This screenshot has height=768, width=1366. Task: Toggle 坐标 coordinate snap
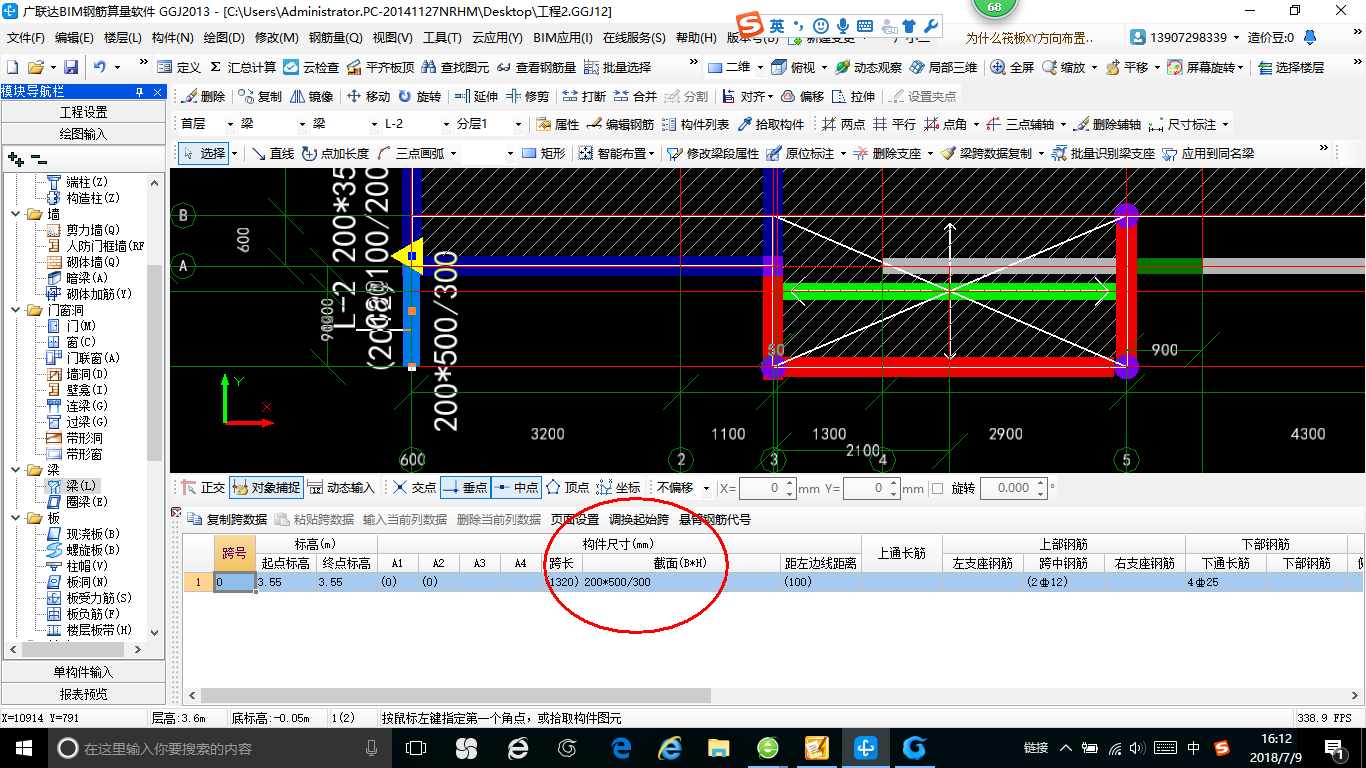point(618,488)
